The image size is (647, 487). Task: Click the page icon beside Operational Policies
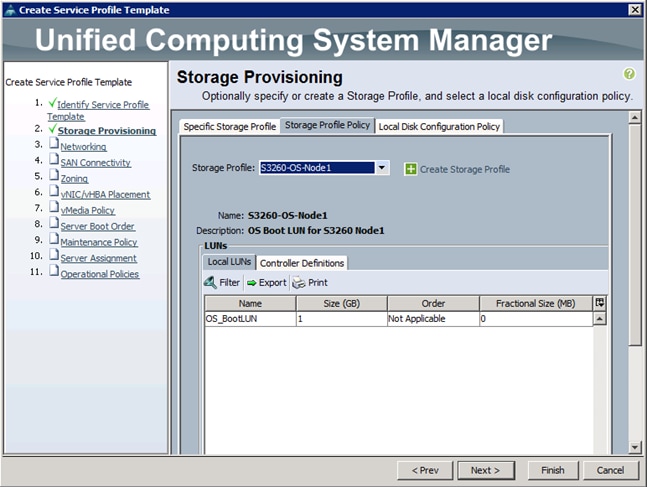click(54, 270)
